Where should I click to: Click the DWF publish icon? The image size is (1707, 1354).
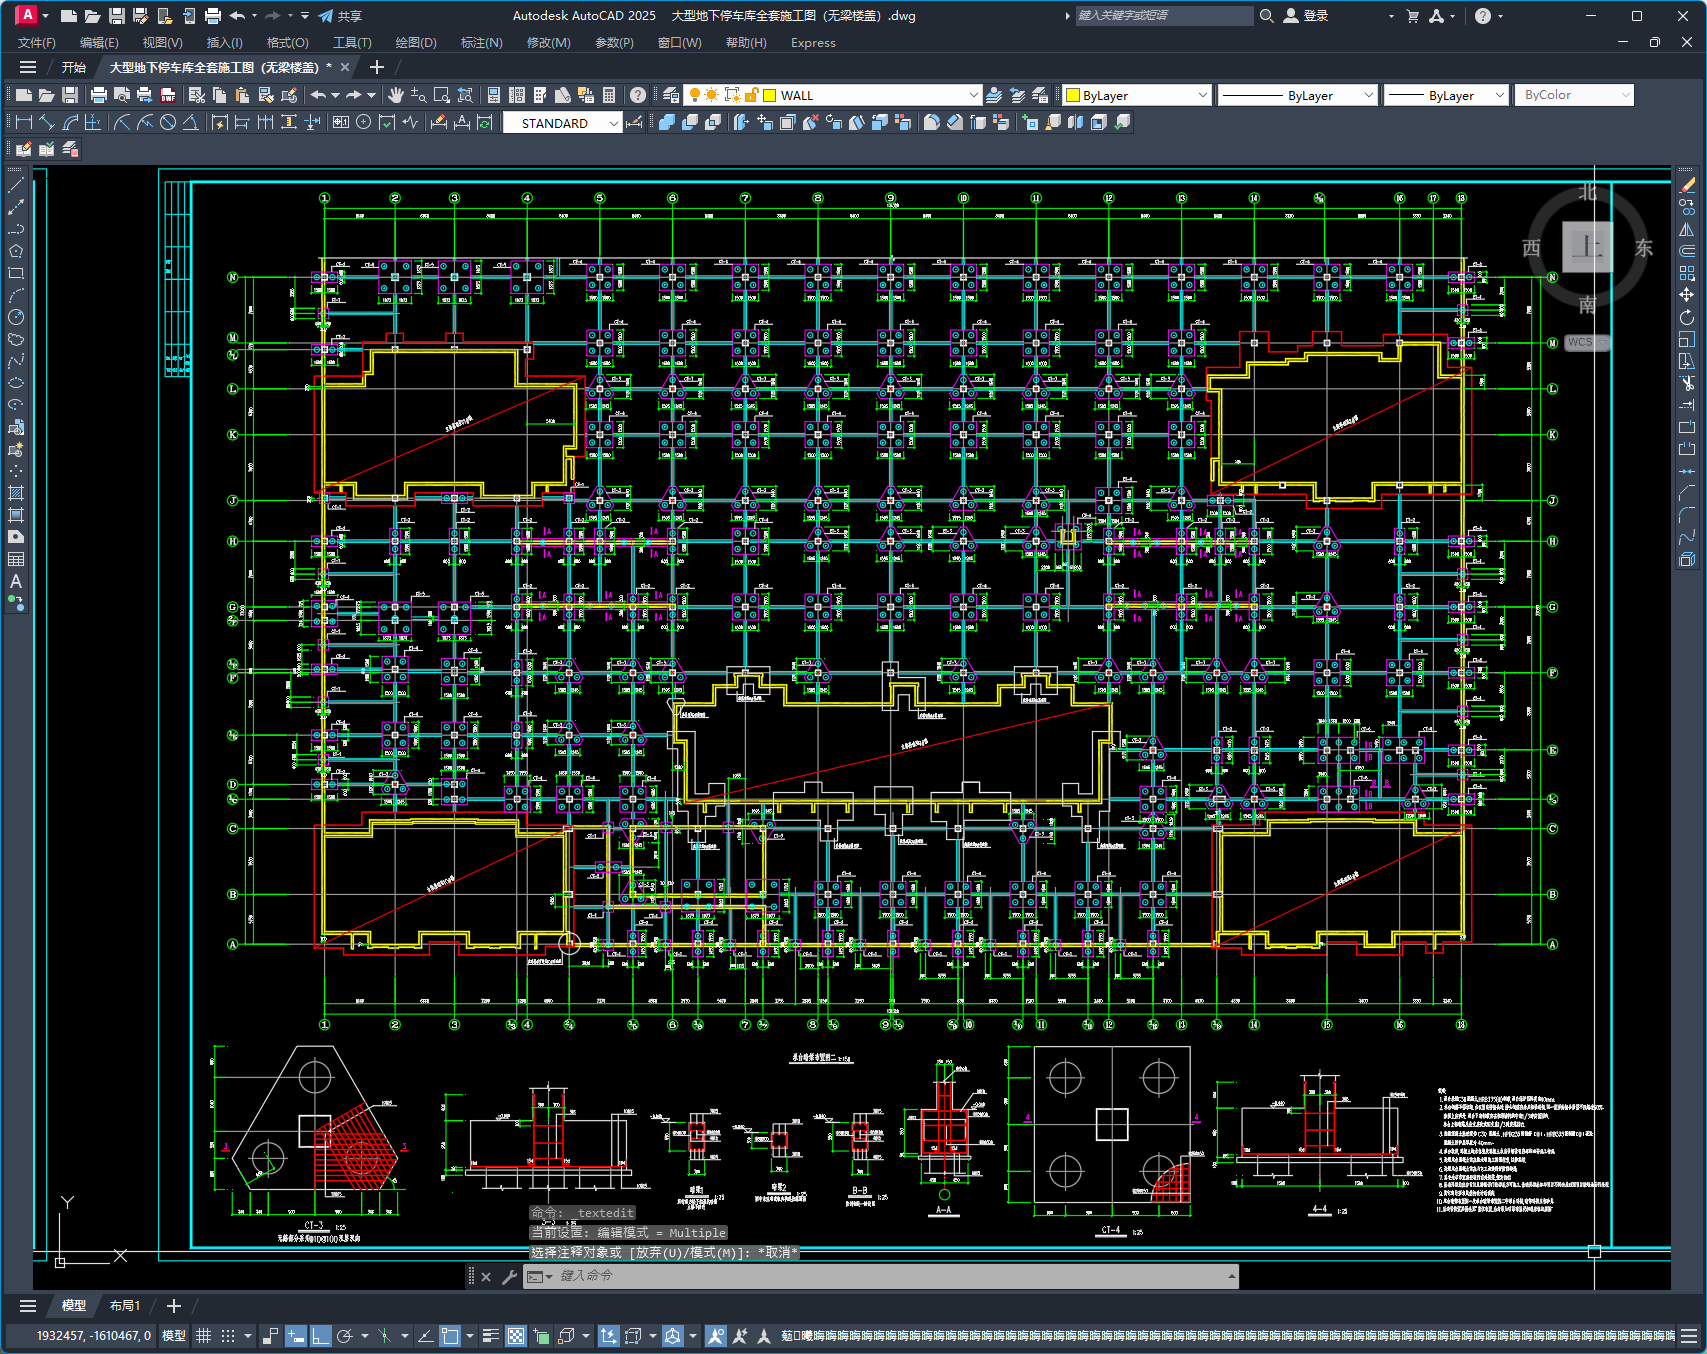tap(168, 95)
